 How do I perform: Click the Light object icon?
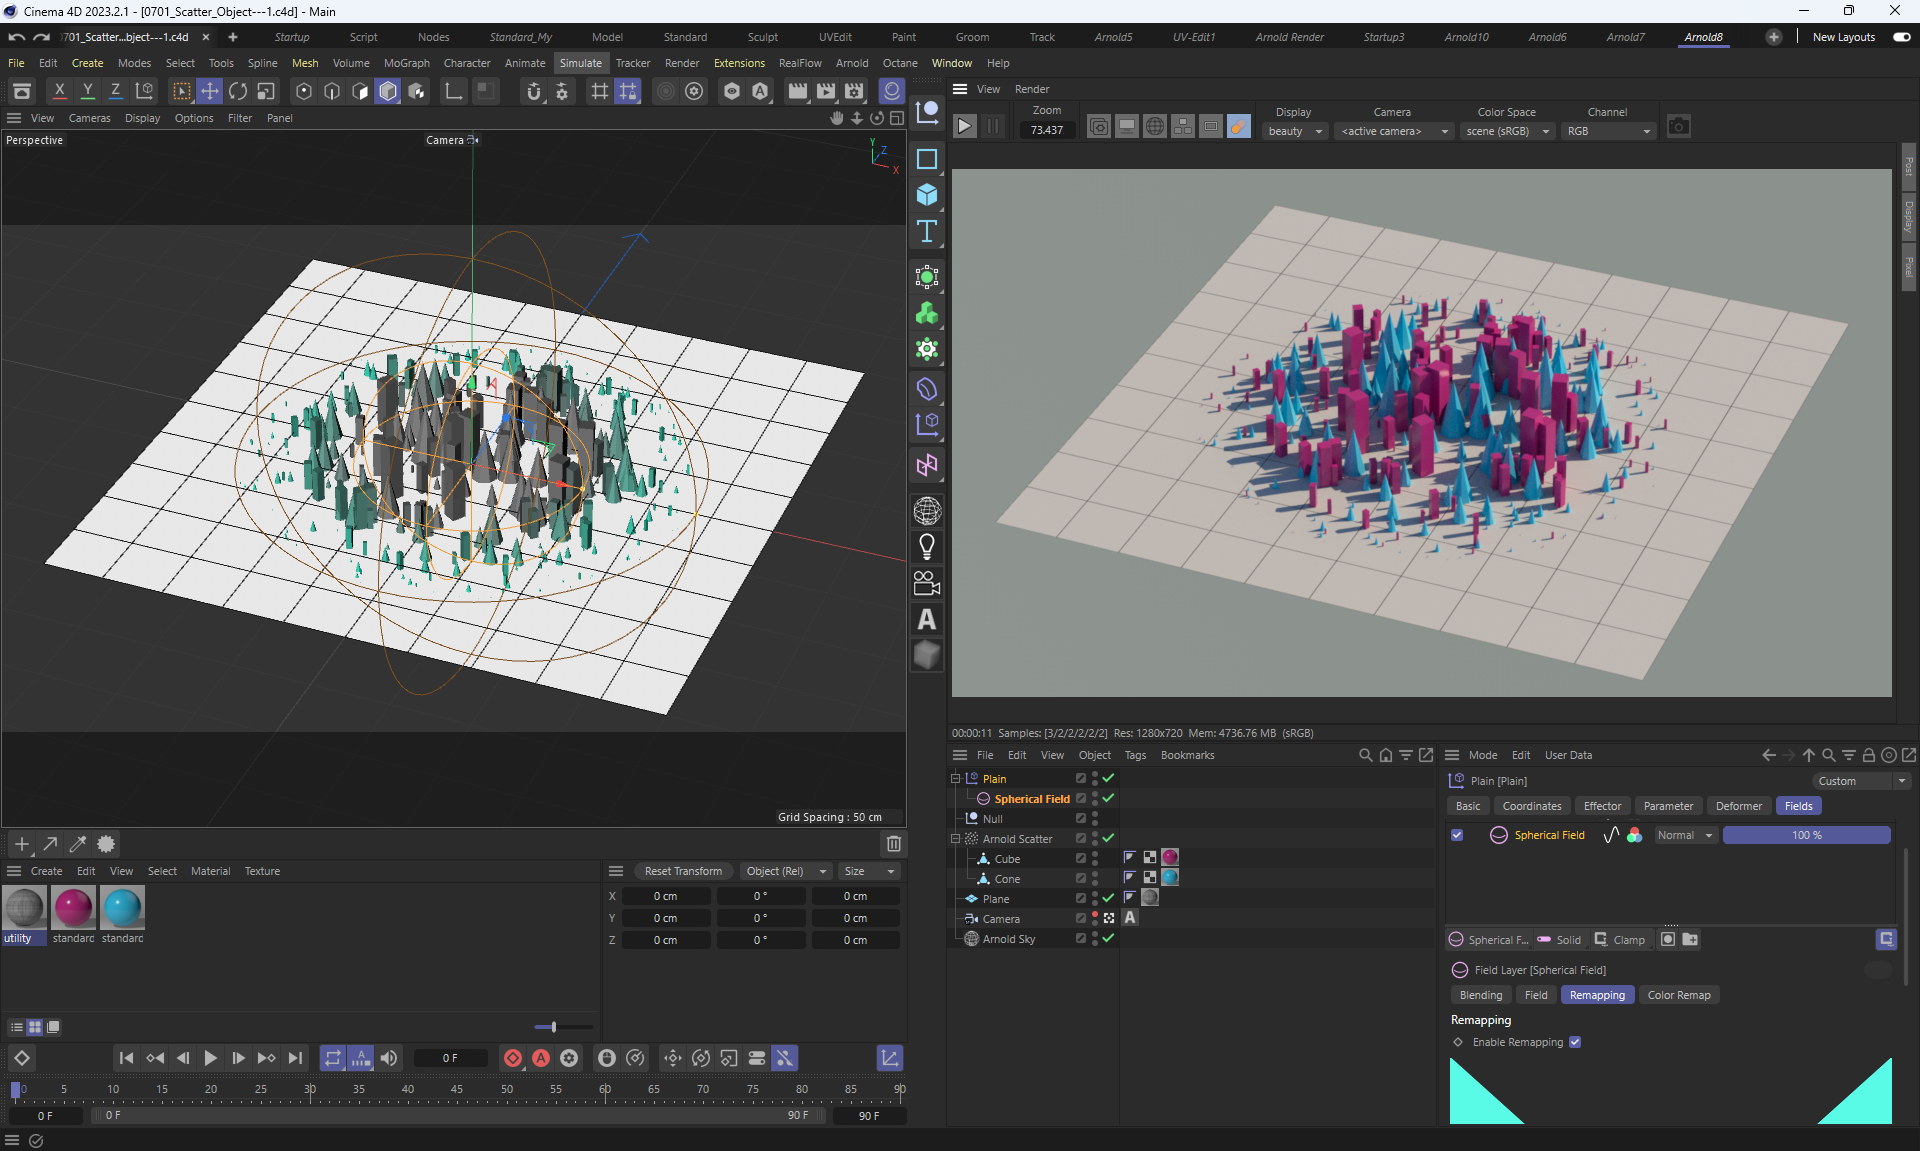[x=927, y=547]
